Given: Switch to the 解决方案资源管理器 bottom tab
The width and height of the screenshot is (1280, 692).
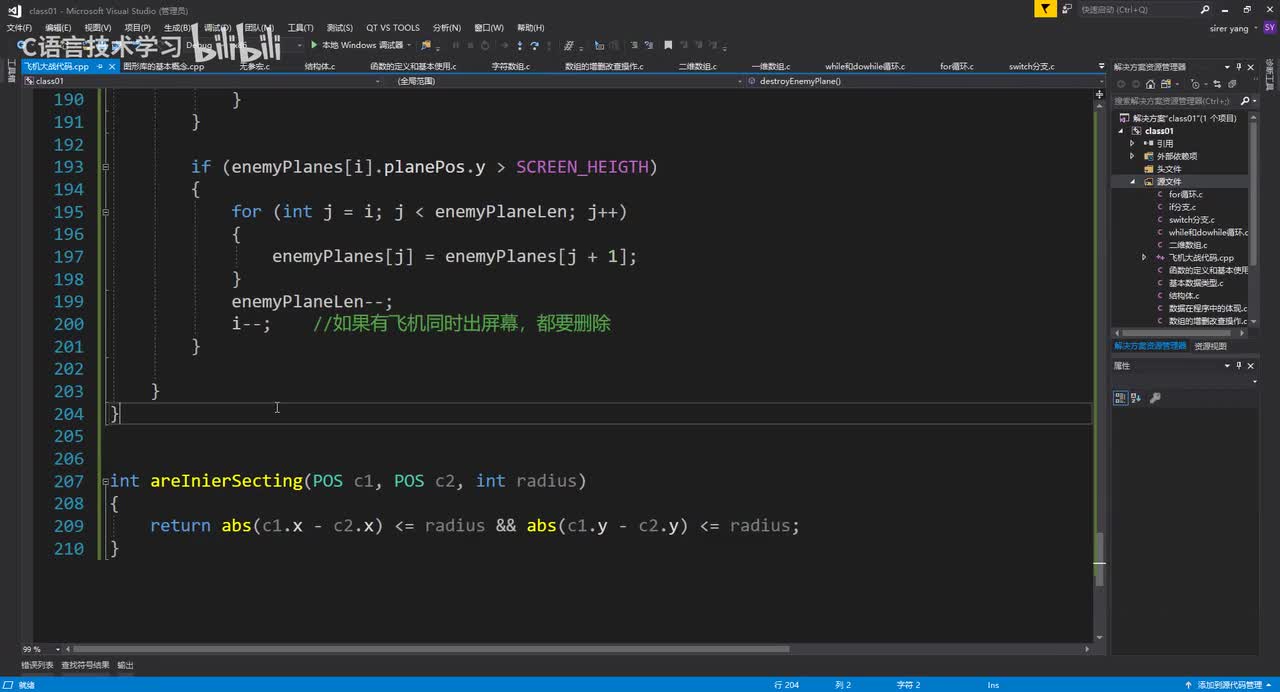Looking at the screenshot, I should (x=1150, y=346).
